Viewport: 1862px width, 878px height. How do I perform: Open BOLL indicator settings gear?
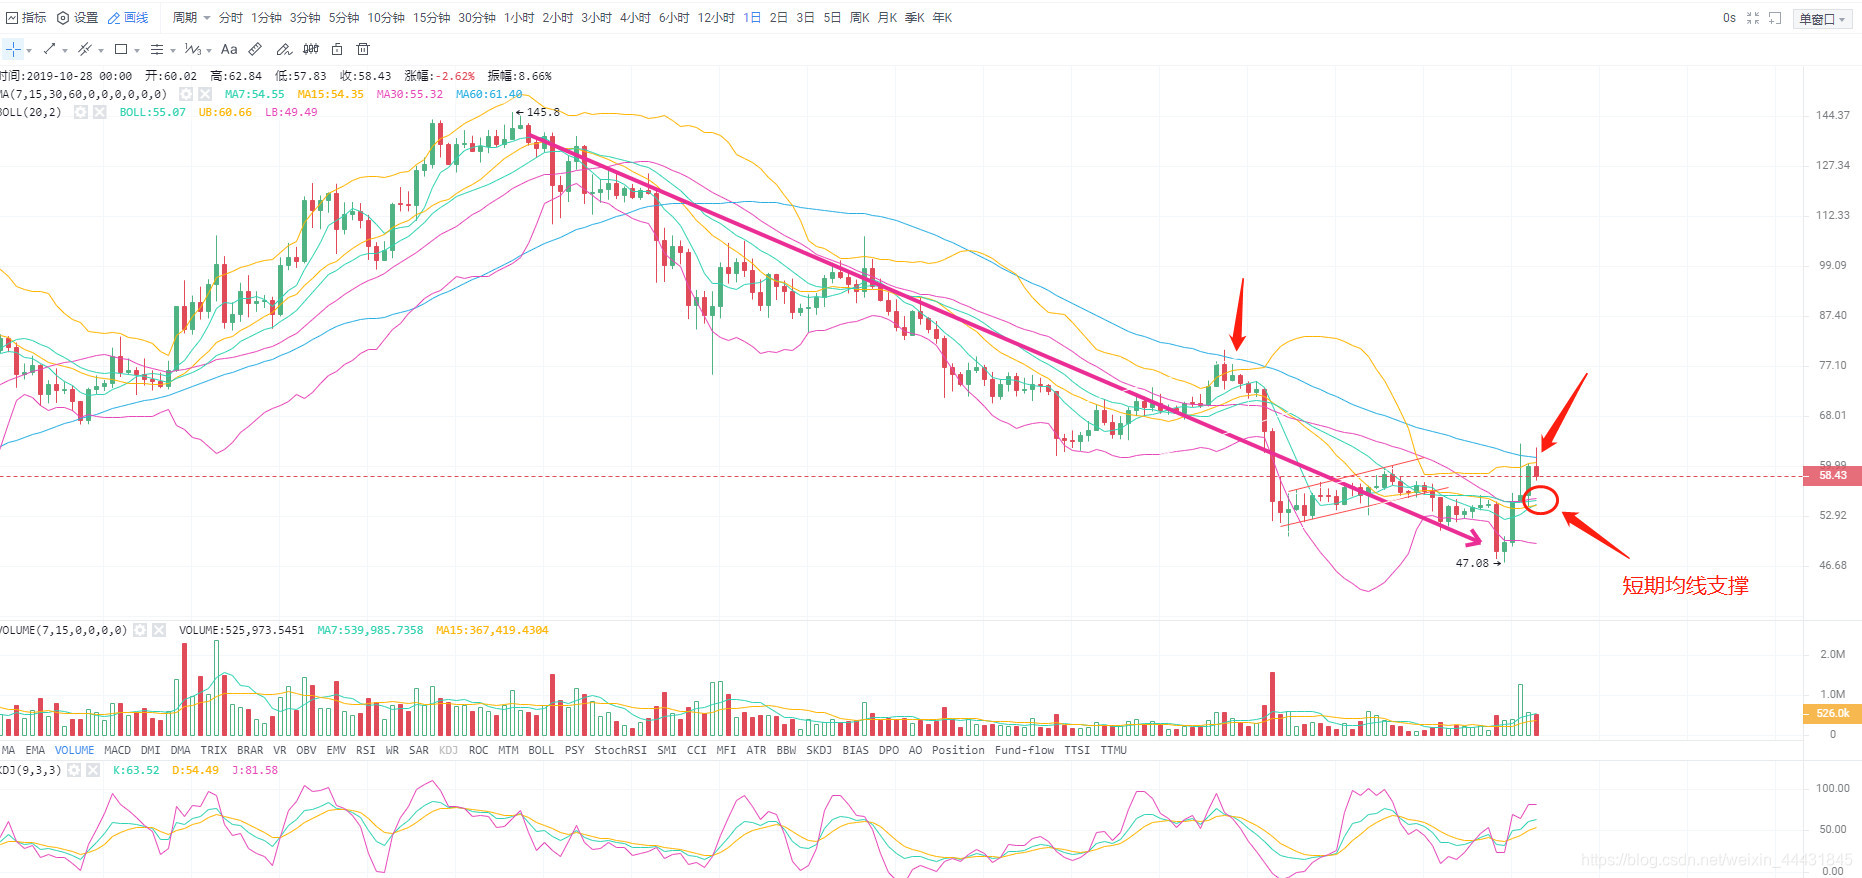pyautogui.click(x=81, y=112)
